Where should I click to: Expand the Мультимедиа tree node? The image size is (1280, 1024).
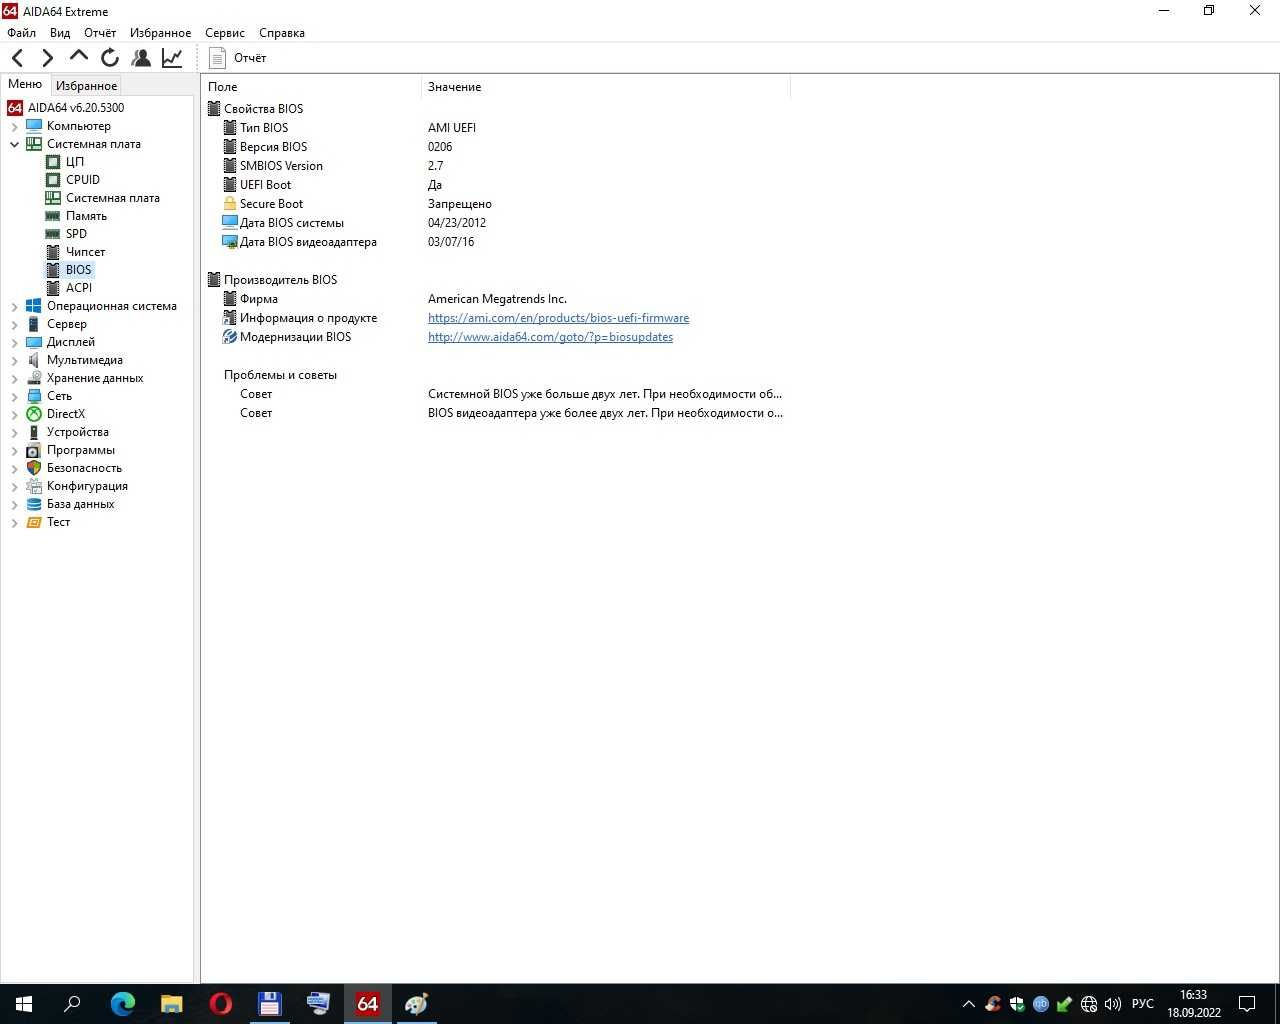coord(15,360)
